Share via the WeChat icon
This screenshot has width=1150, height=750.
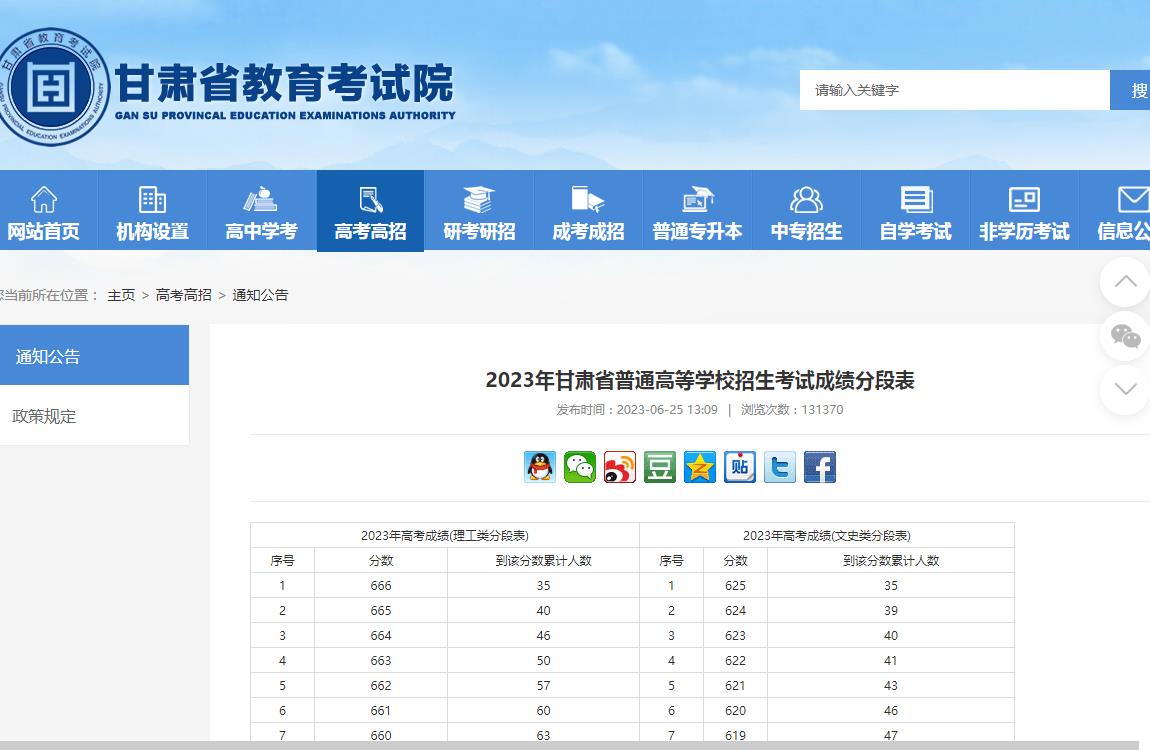(580, 467)
